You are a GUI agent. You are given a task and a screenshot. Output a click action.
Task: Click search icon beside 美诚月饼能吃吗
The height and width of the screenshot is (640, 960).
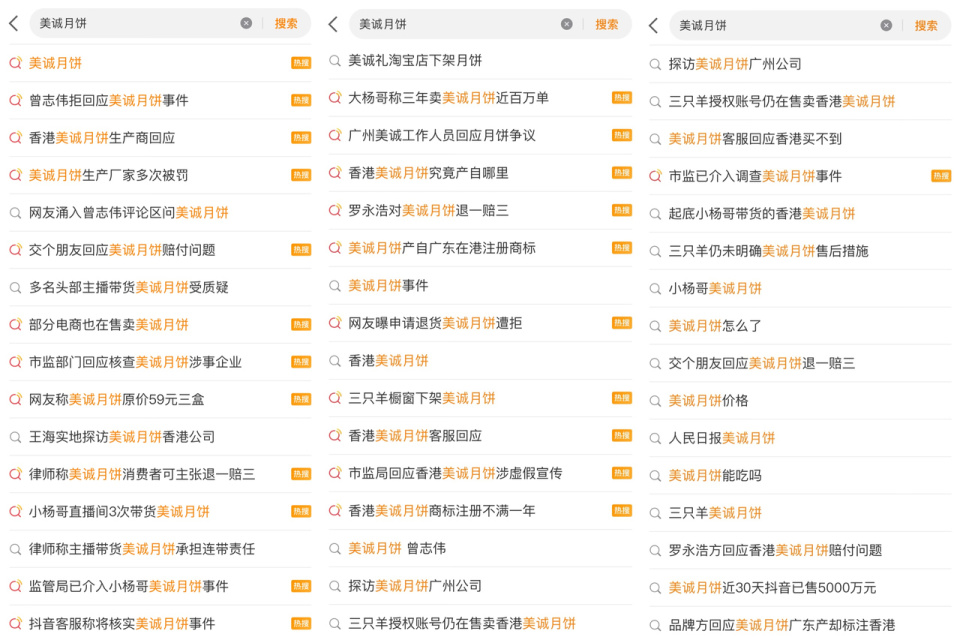coord(655,476)
